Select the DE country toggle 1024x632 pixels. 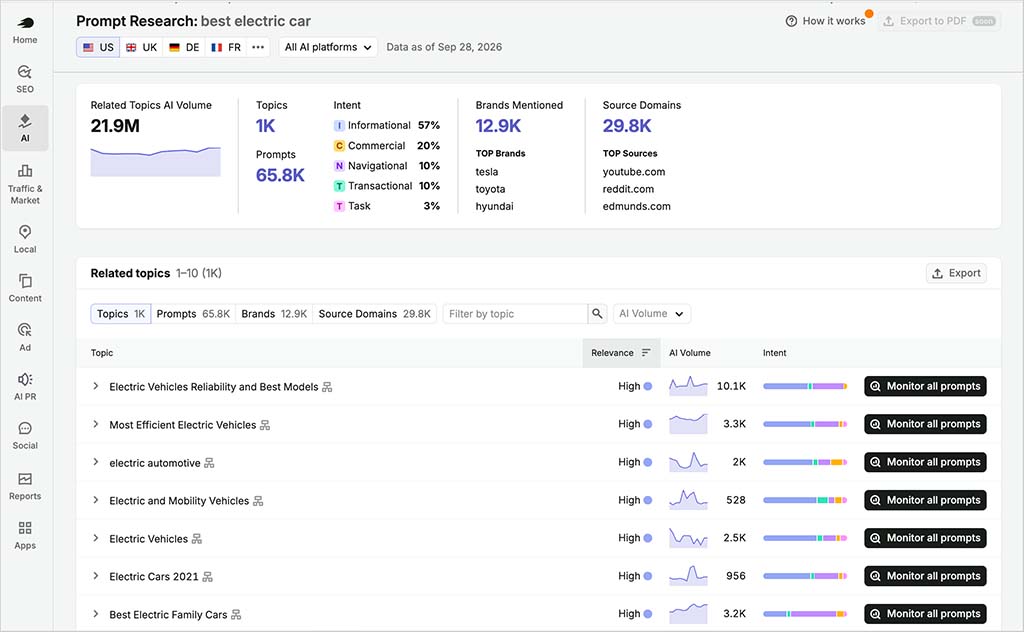(184, 47)
